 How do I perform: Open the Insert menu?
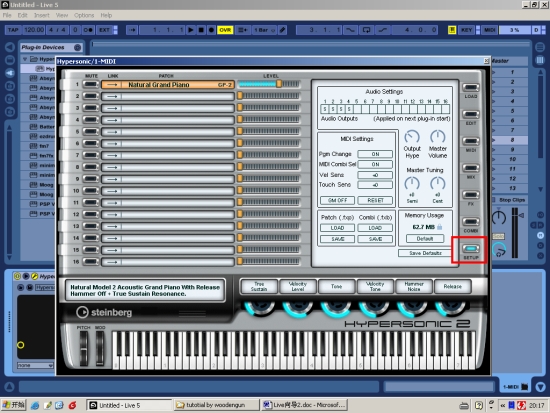(x=41, y=15)
